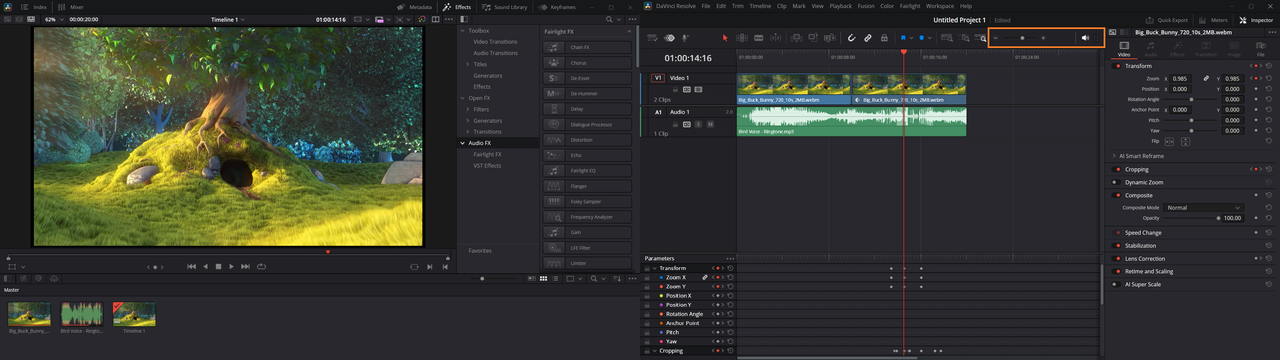The width and height of the screenshot is (1280, 360).
Task: Toggle timeline snapping magnet icon
Action: (852, 38)
